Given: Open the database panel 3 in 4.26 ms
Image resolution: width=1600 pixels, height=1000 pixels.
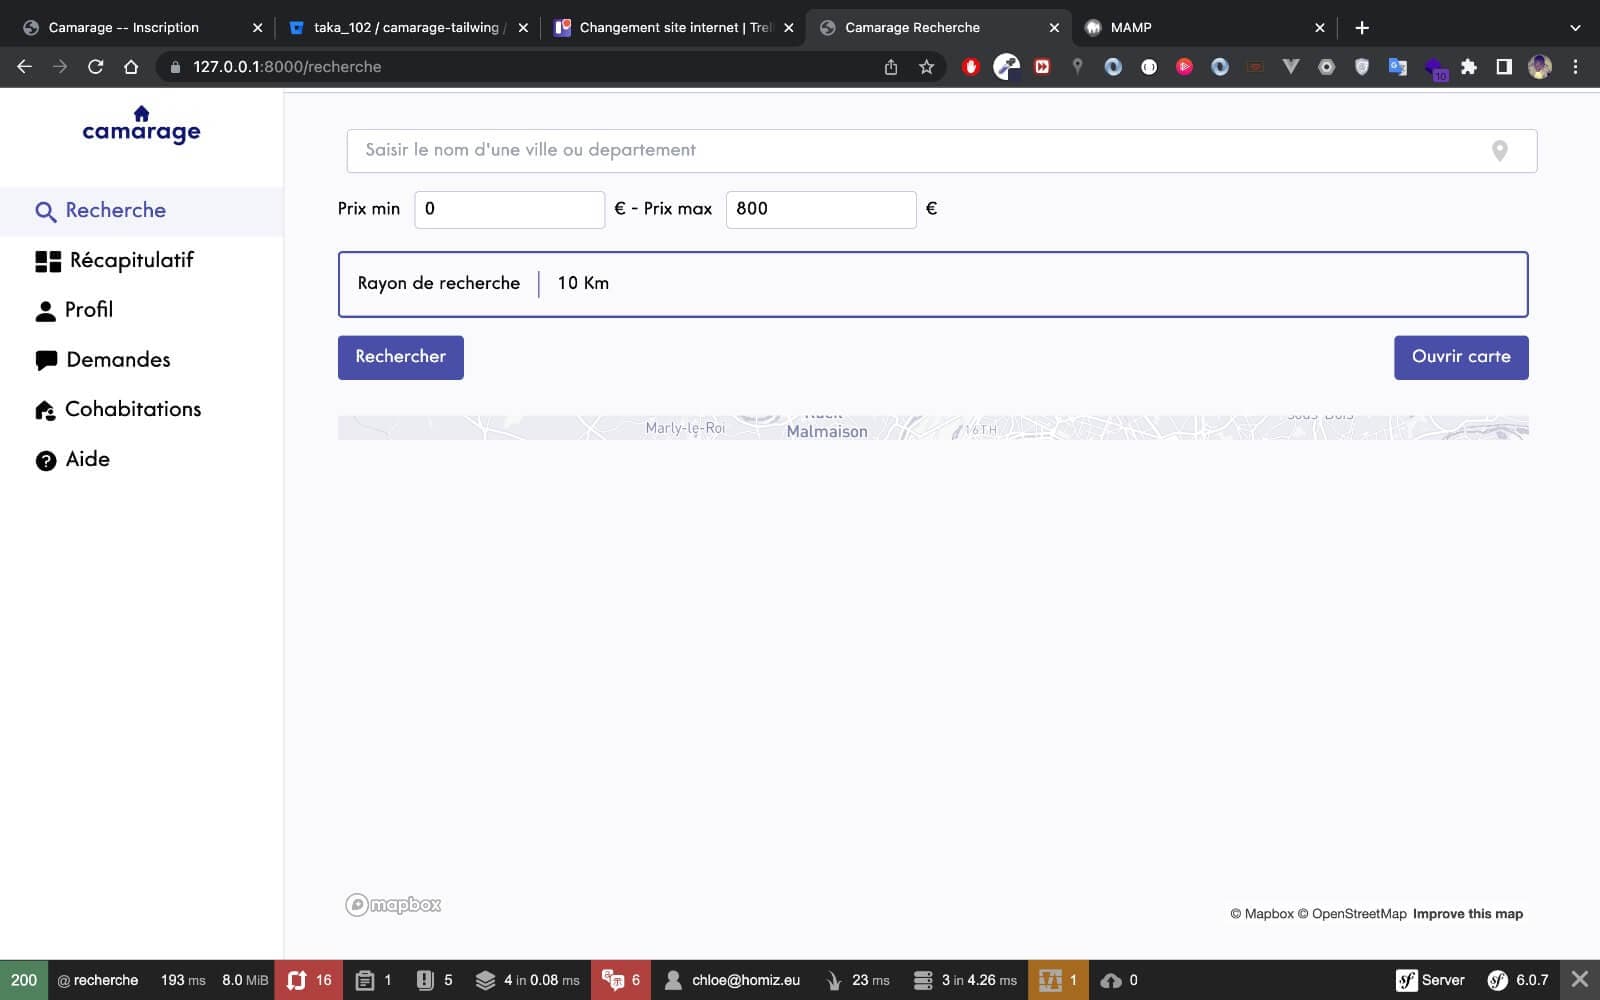Looking at the screenshot, I should (x=965, y=980).
